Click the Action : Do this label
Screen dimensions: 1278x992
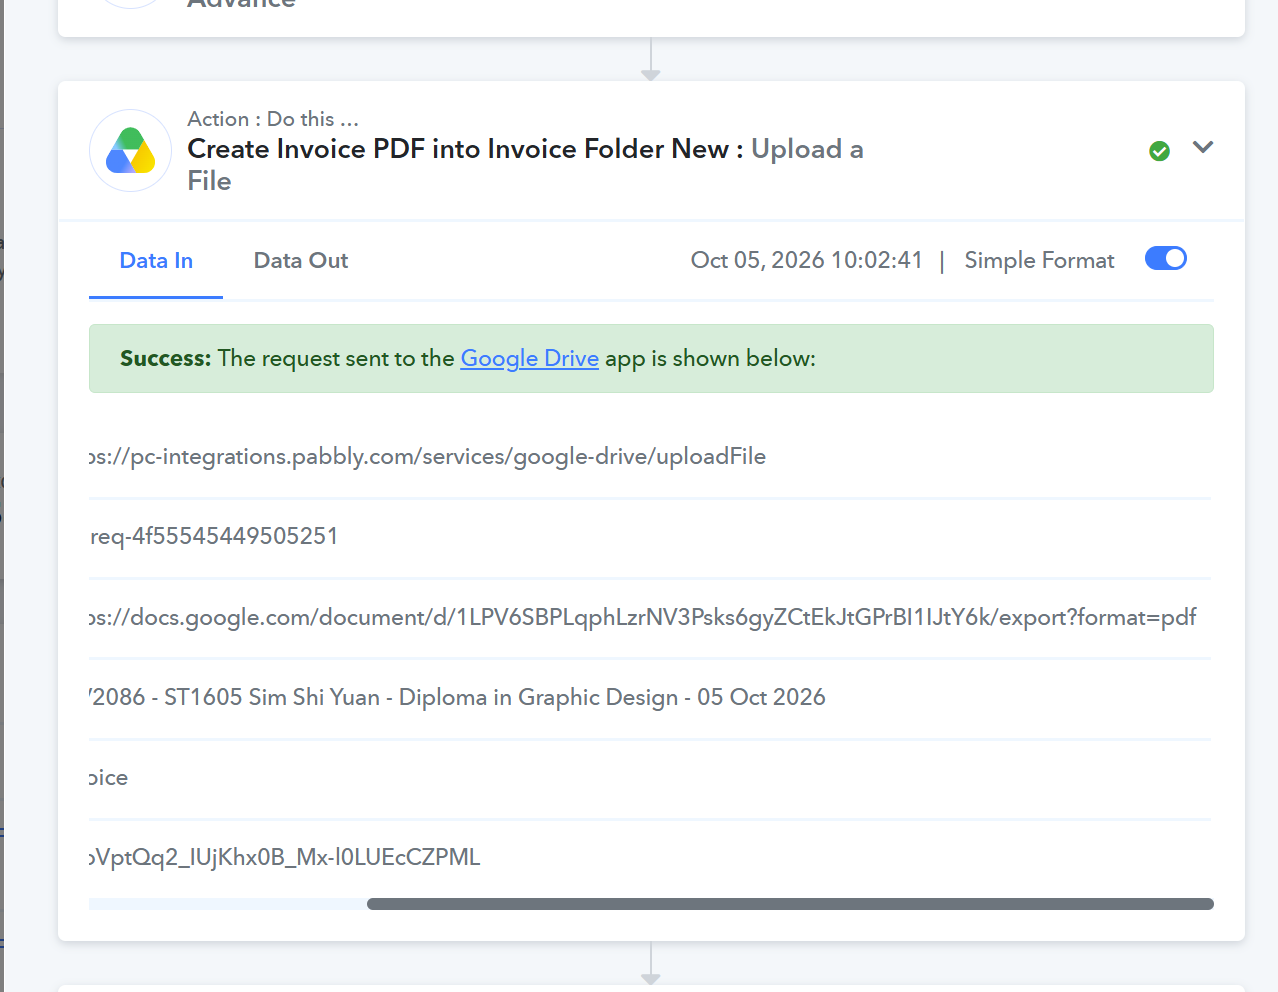[273, 119]
